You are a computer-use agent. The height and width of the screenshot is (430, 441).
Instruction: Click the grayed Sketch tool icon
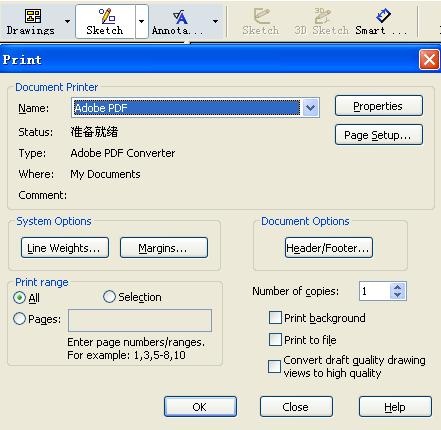262,16
